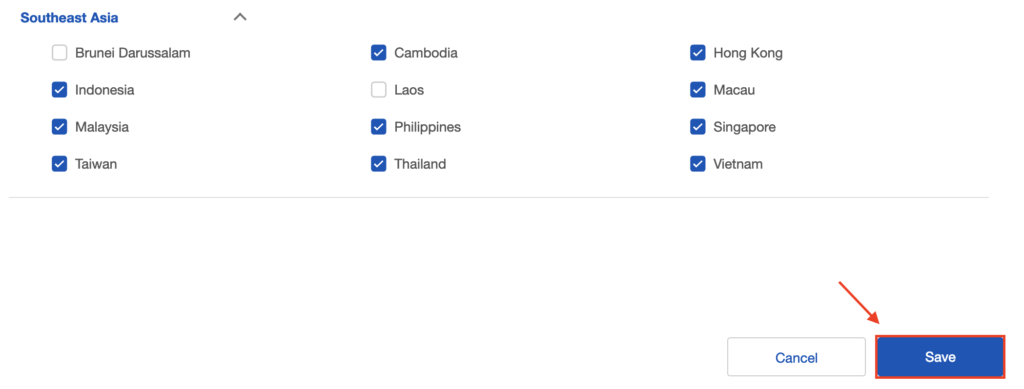Click the Save button
Viewport: 1024px width, 389px height.
pyautogui.click(x=940, y=357)
